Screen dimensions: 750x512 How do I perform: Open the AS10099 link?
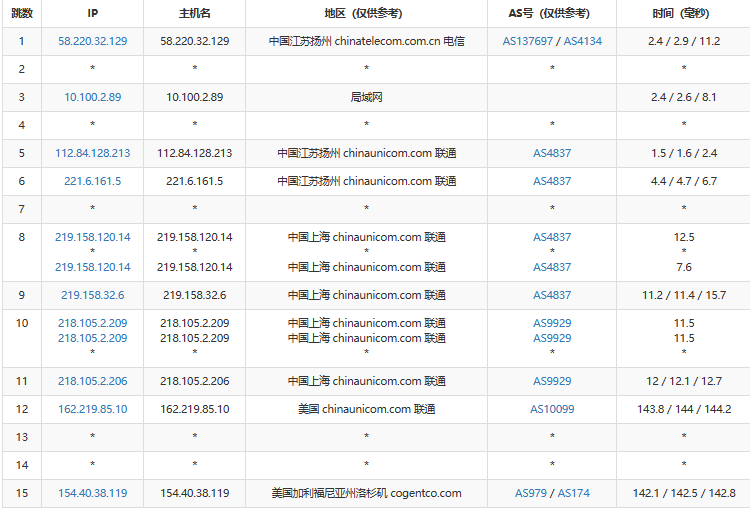coord(552,409)
